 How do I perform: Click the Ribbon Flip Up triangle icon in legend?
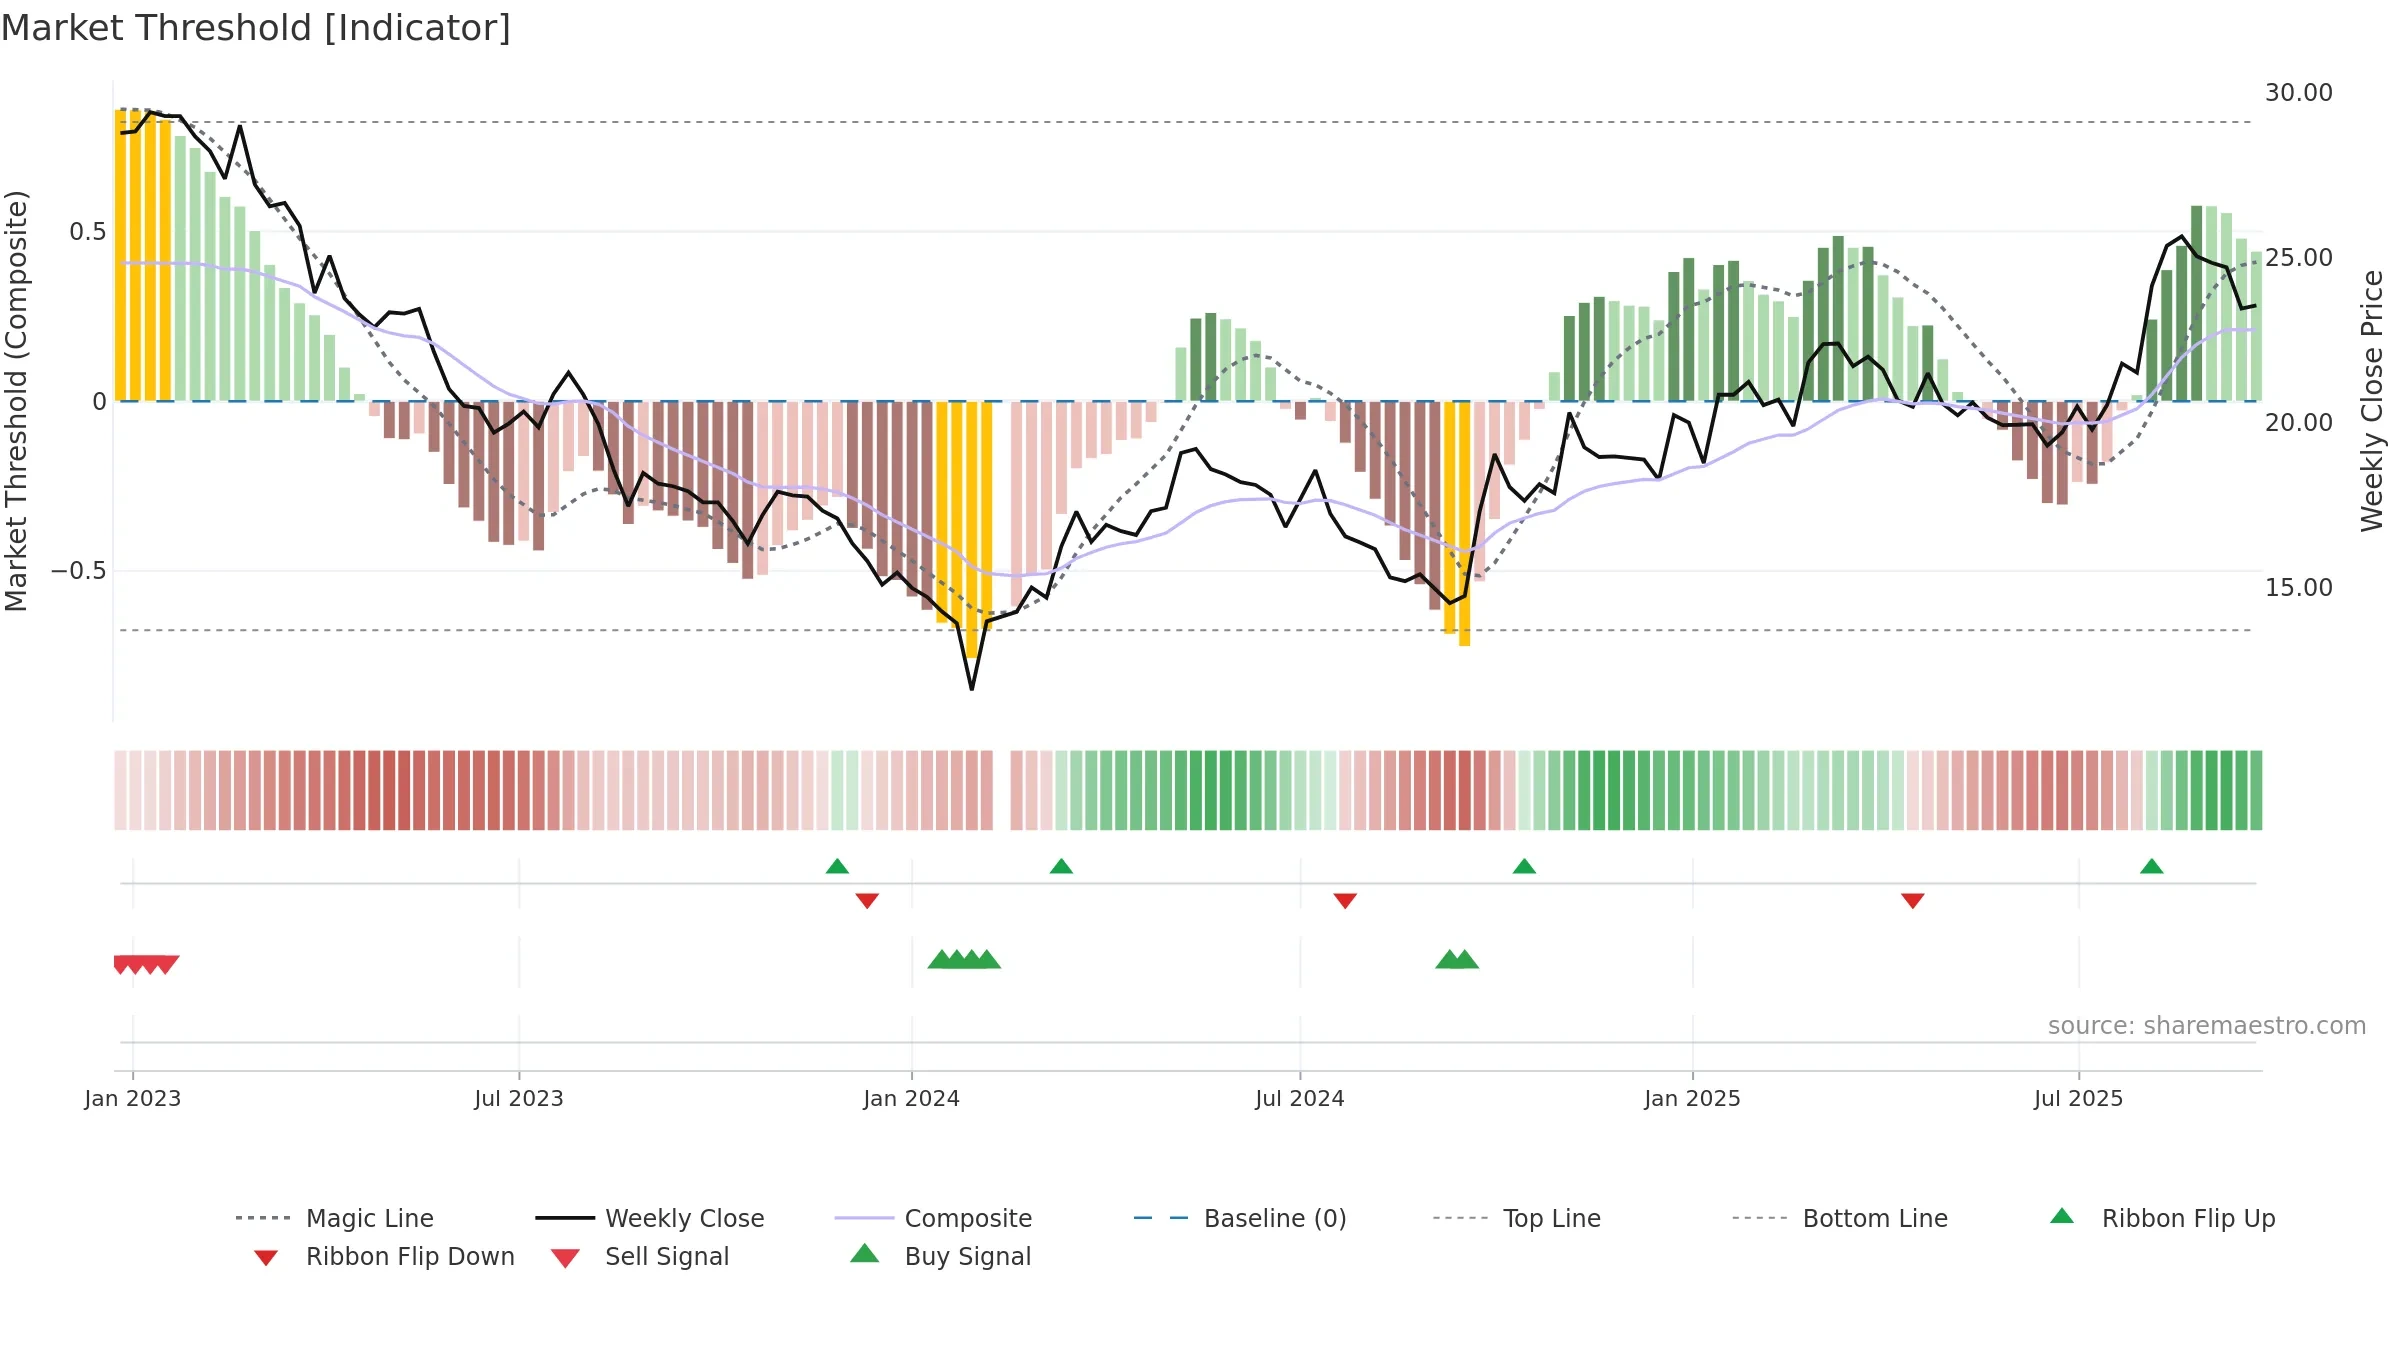point(2062,1216)
